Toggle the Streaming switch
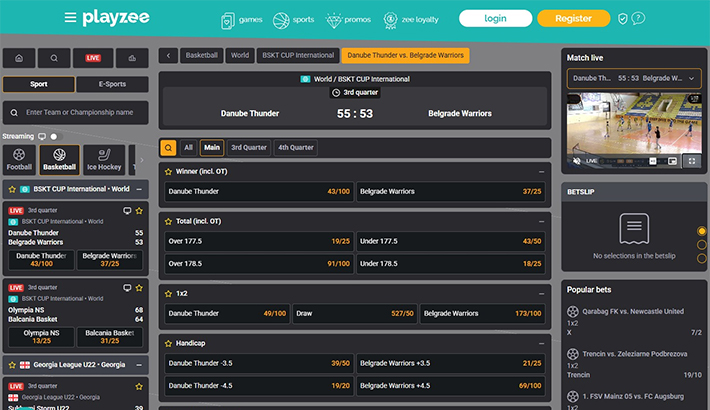Viewport: 710px width, 410px height. tap(55, 136)
